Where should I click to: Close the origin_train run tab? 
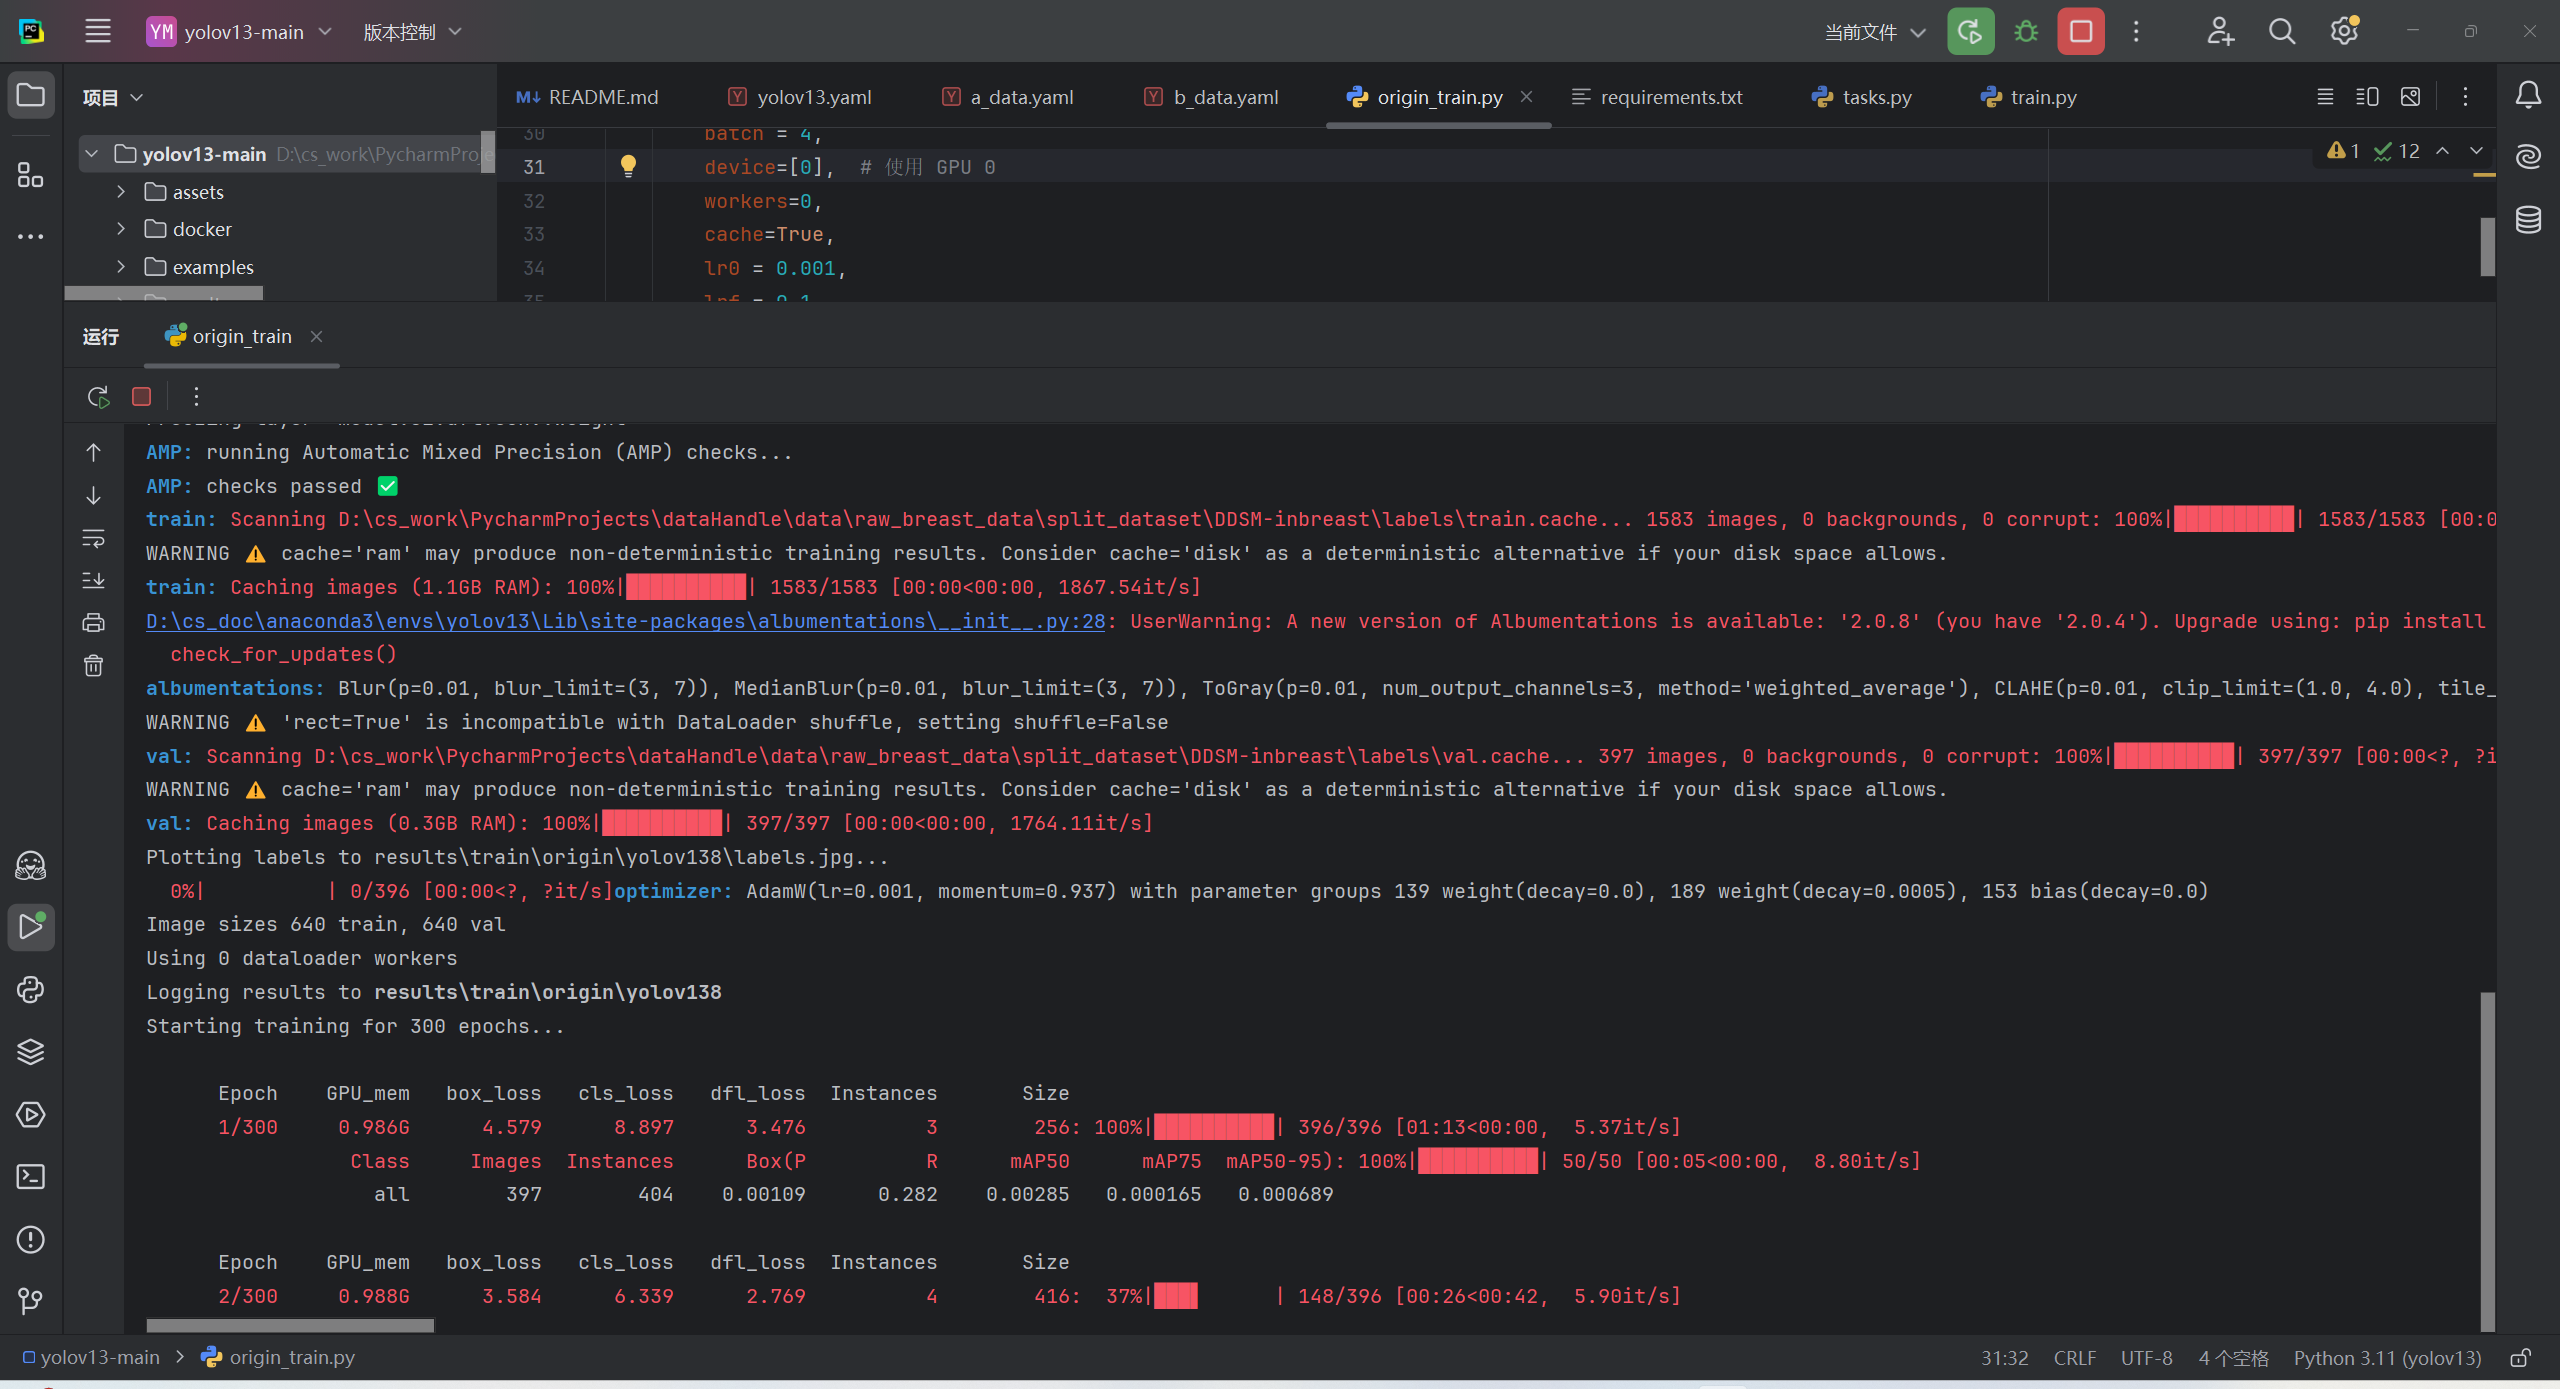316,336
